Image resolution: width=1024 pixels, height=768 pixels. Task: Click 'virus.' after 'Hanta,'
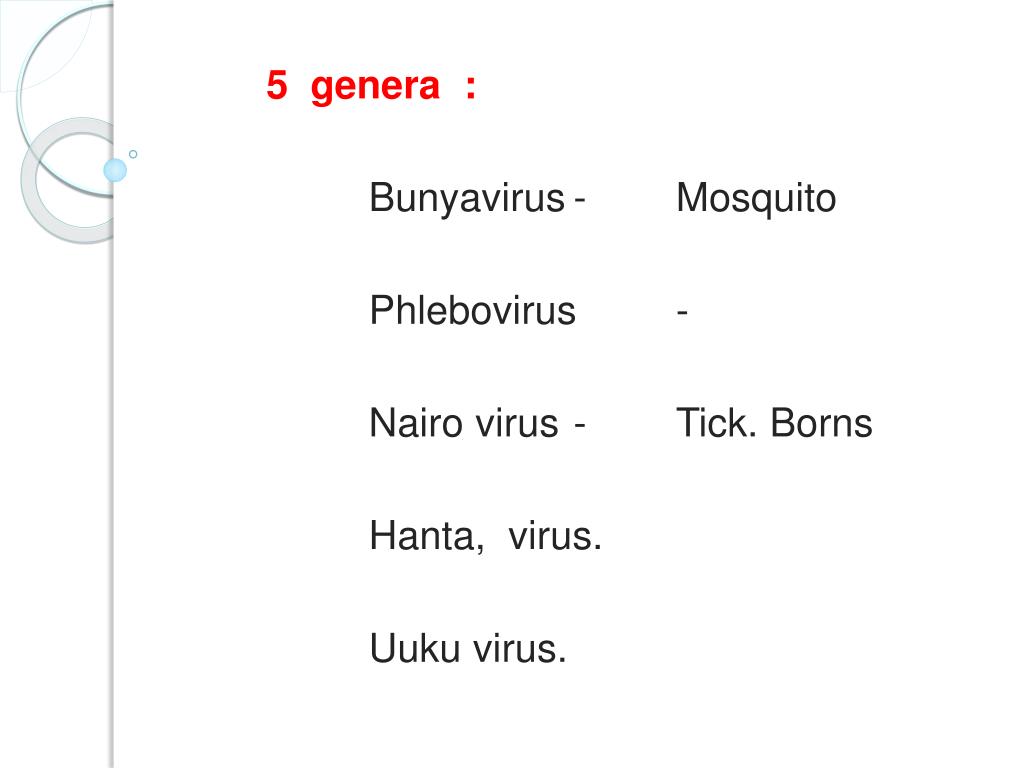(554, 537)
